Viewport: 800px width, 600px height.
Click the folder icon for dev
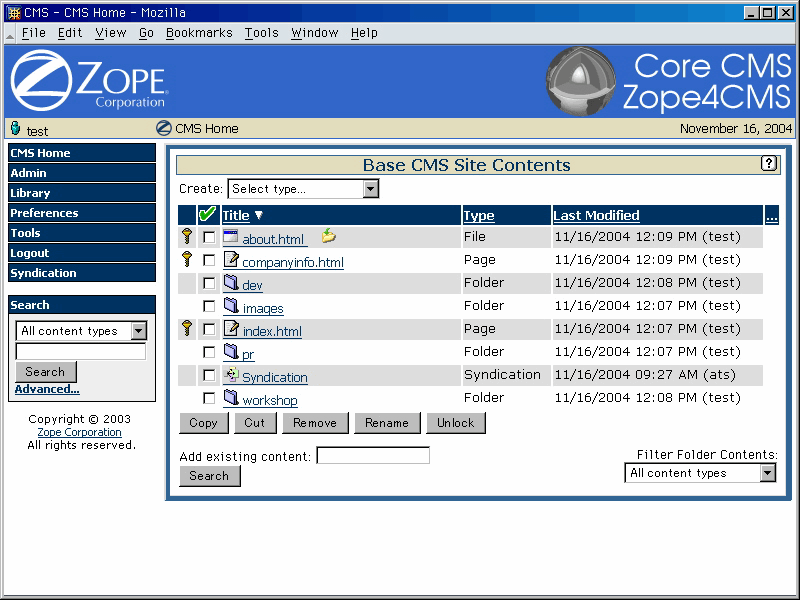click(x=231, y=282)
